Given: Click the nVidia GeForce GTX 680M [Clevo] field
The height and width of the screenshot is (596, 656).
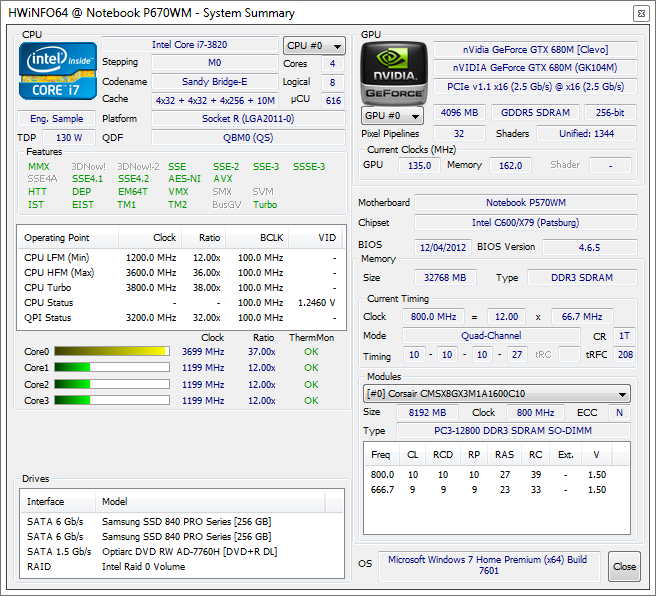Looking at the screenshot, I should point(535,50).
